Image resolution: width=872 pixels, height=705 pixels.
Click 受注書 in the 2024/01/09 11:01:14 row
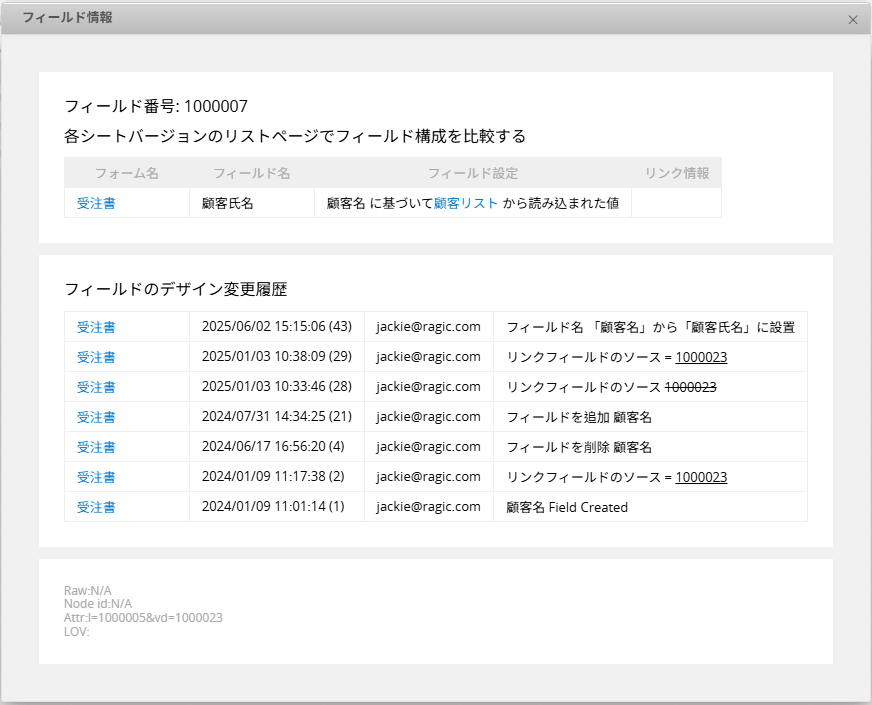(x=96, y=507)
